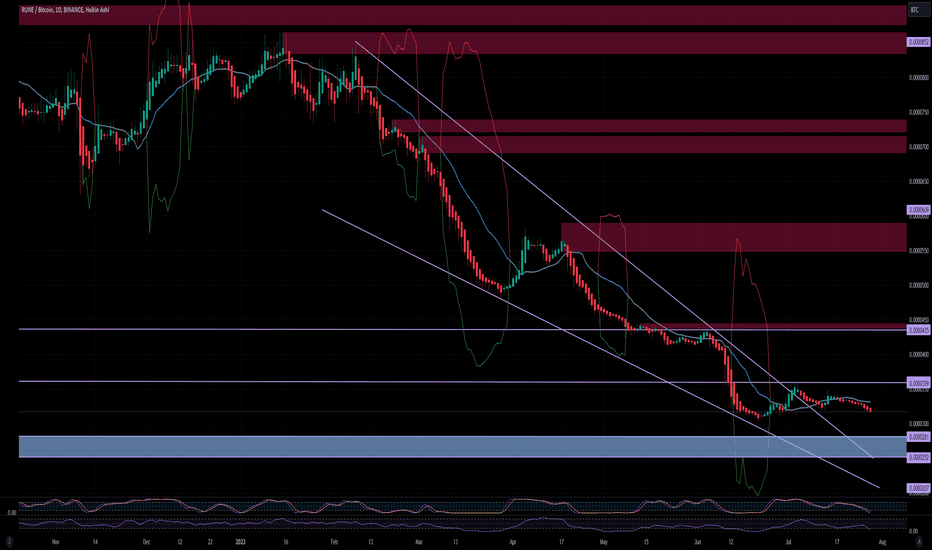Click the 0.0000300 price axis value

[919, 424]
